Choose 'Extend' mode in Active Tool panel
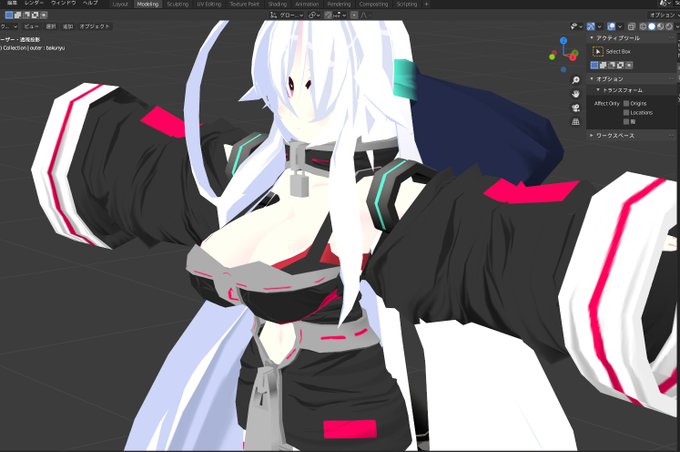680x452 pixels. click(603, 65)
